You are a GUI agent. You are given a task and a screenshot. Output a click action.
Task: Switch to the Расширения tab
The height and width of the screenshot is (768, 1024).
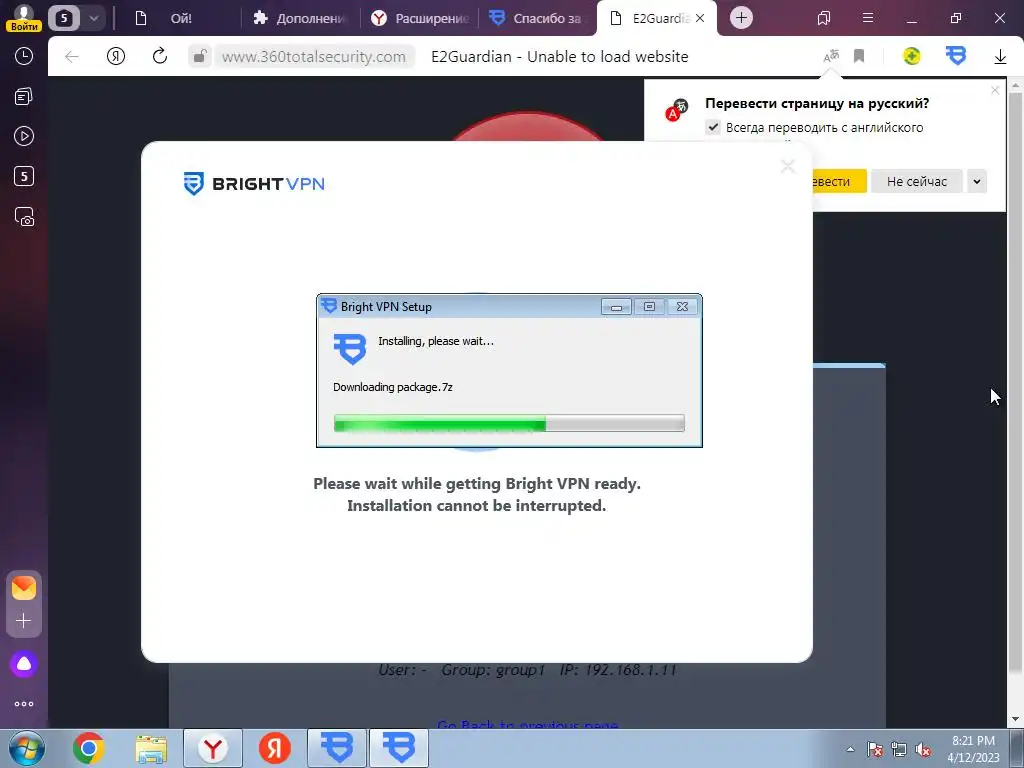(x=419, y=18)
